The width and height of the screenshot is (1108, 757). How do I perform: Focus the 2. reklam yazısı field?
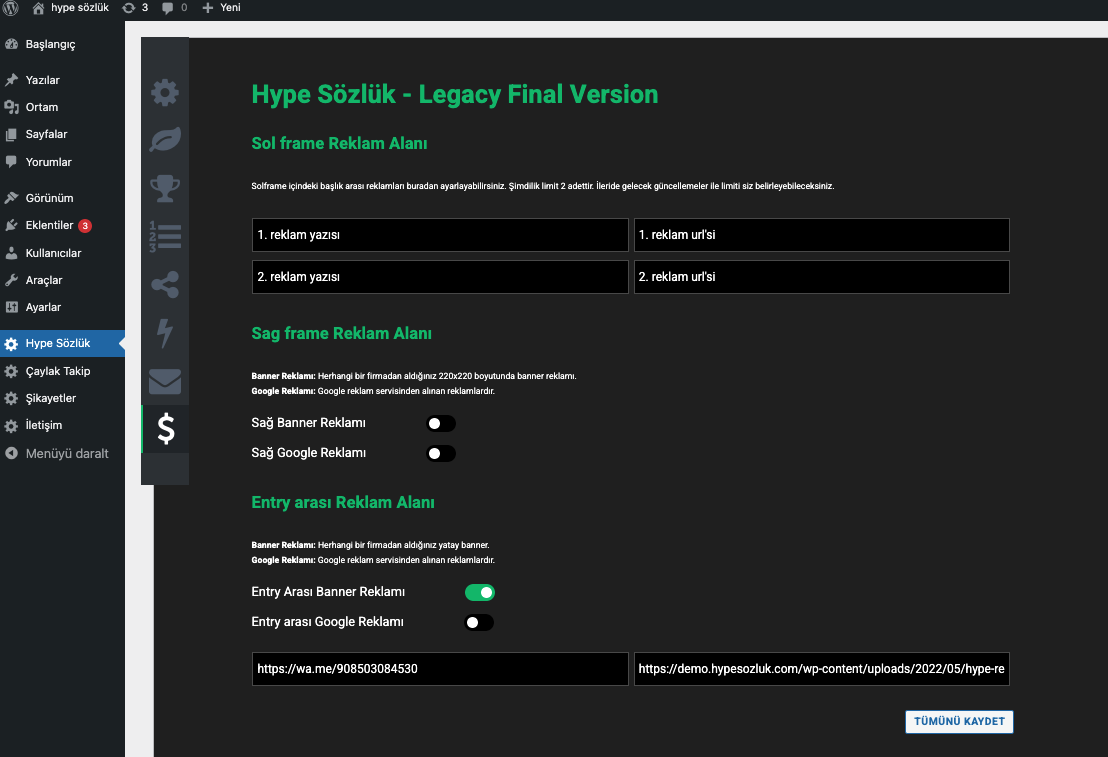[x=440, y=277]
